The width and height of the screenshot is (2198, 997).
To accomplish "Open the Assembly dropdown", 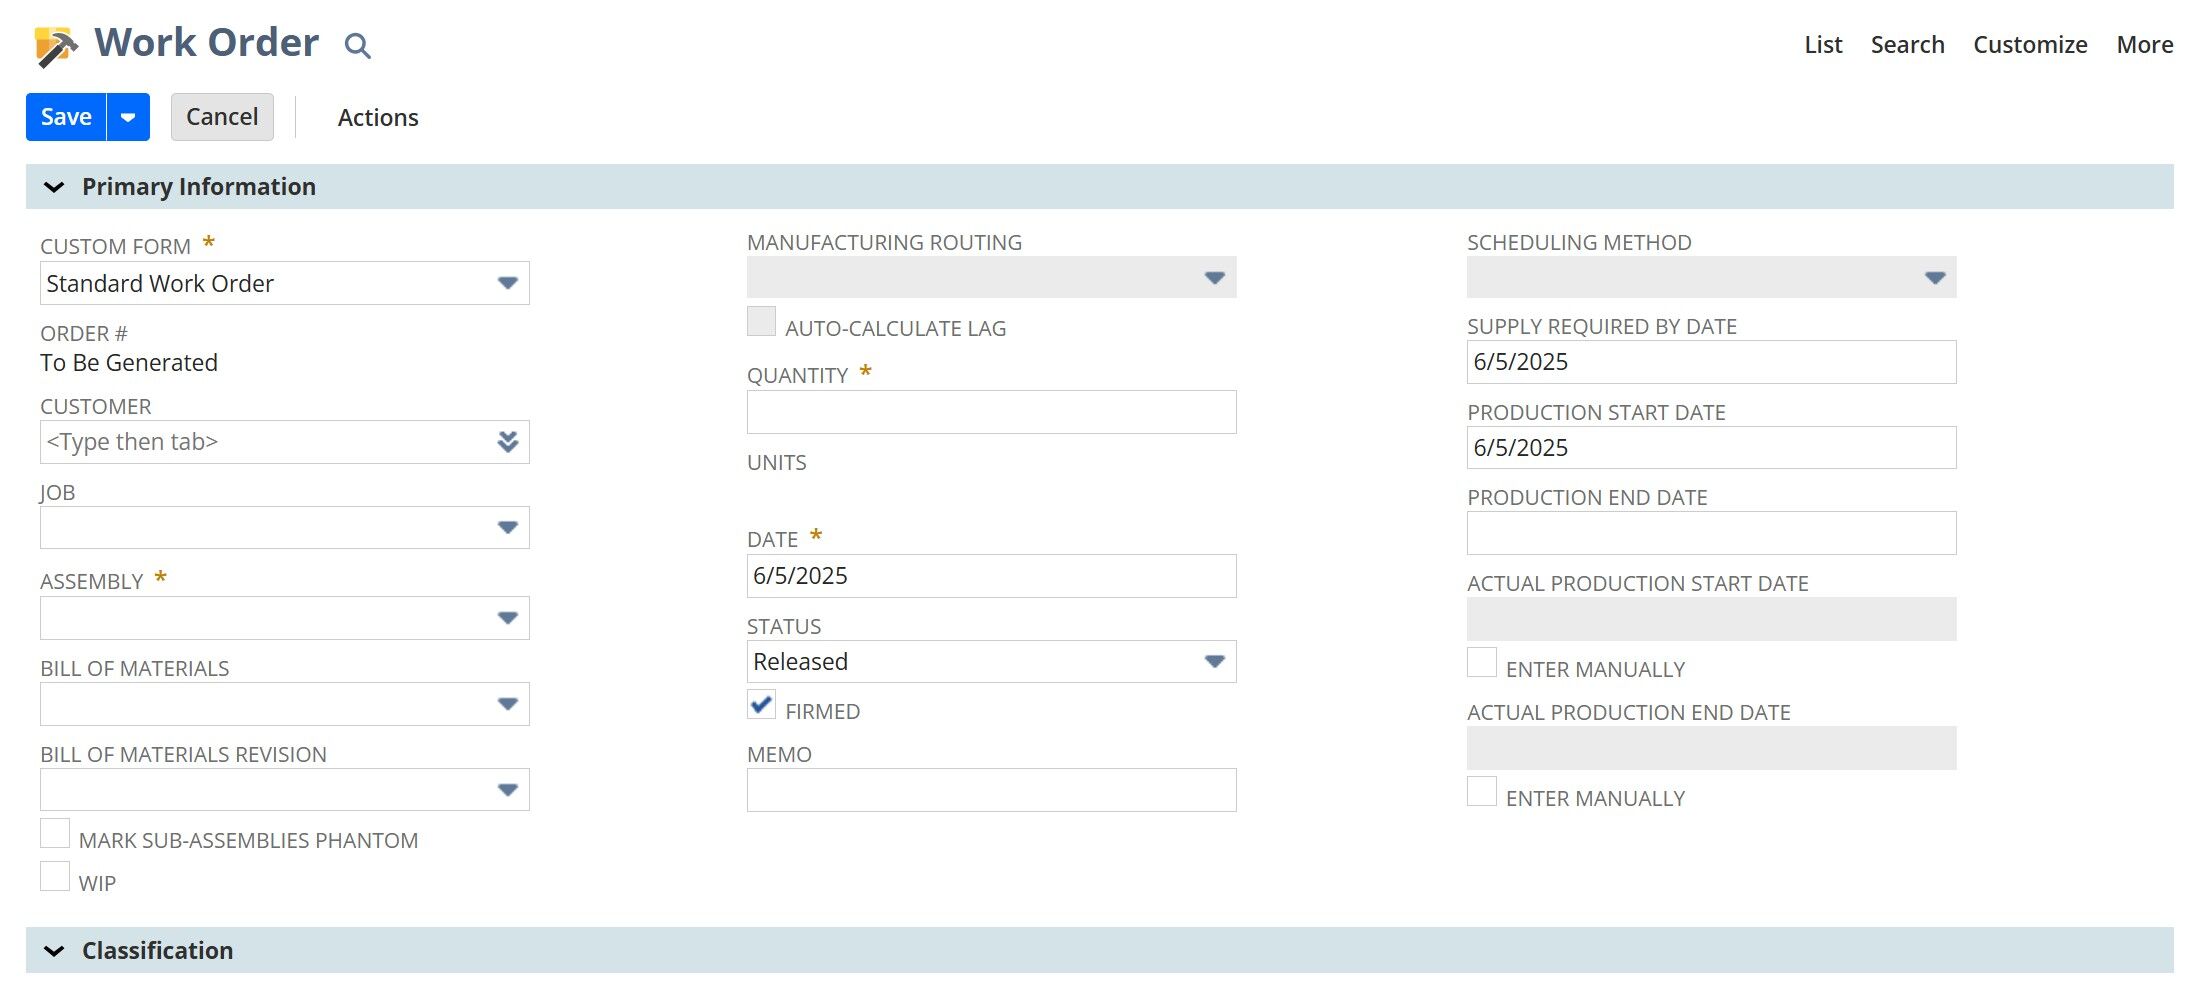I will tap(509, 617).
